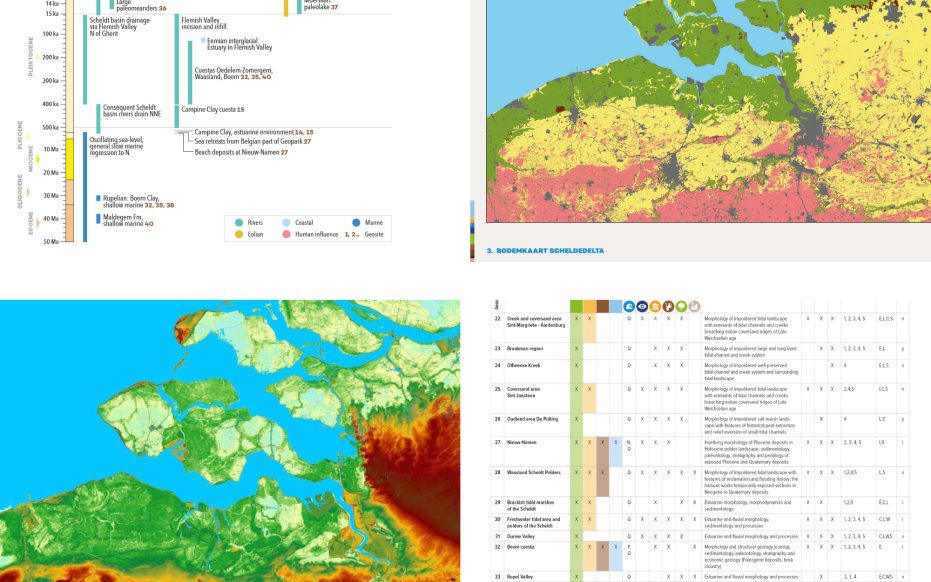Click the dark blue Marine dot in the legend
The image size is (931, 582).
(355, 222)
